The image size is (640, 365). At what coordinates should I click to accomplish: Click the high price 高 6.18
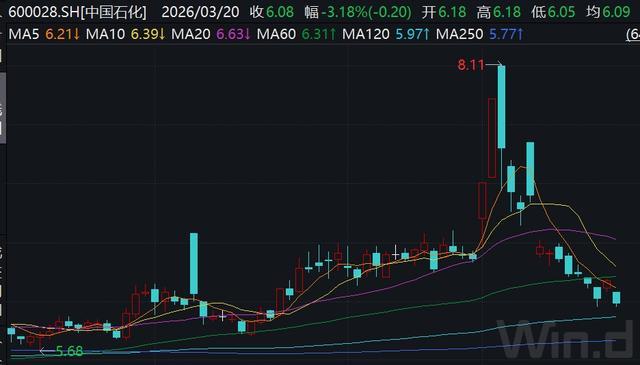tap(498, 12)
